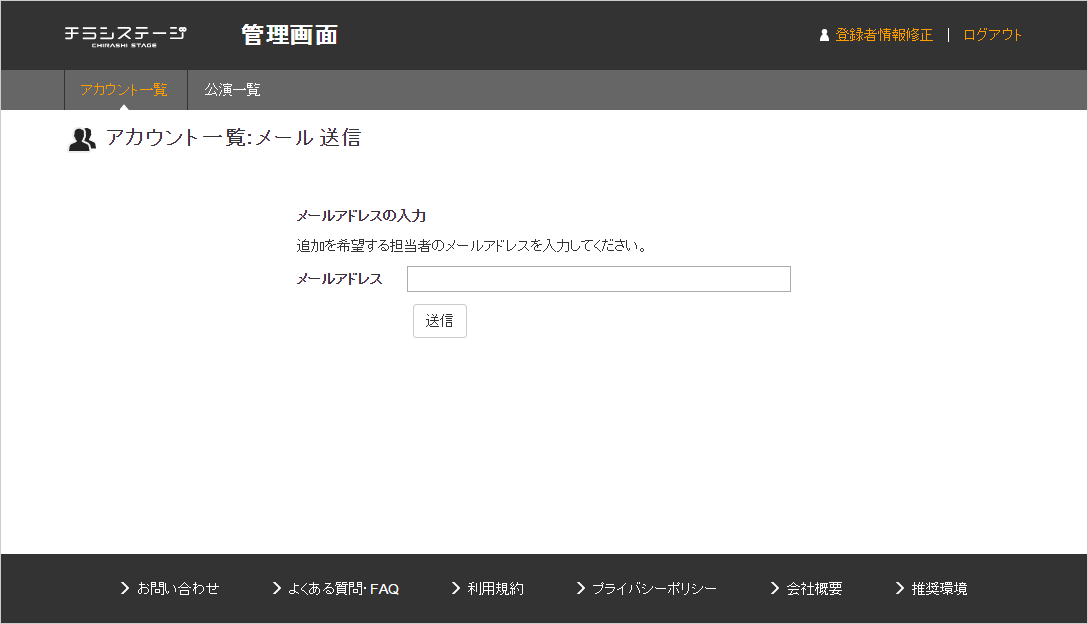Click the people icon beside the page heading
Image resolution: width=1088 pixels, height=624 pixels.
pyautogui.click(x=82, y=139)
